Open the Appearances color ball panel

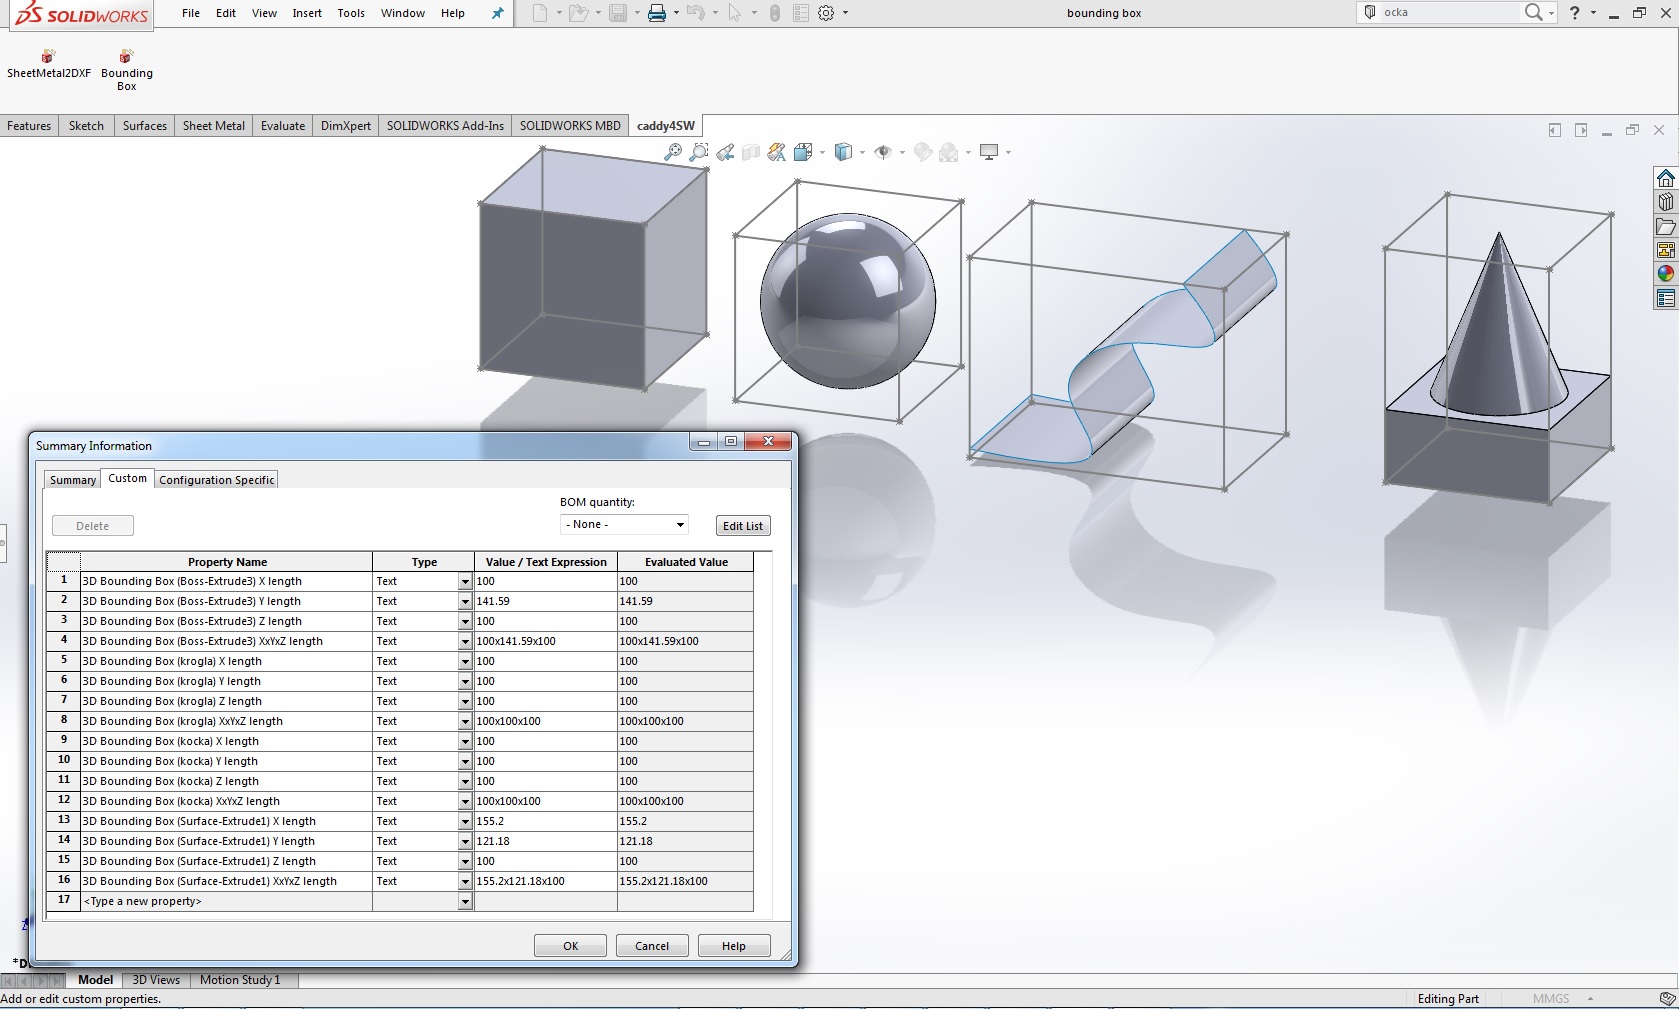[1665, 274]
